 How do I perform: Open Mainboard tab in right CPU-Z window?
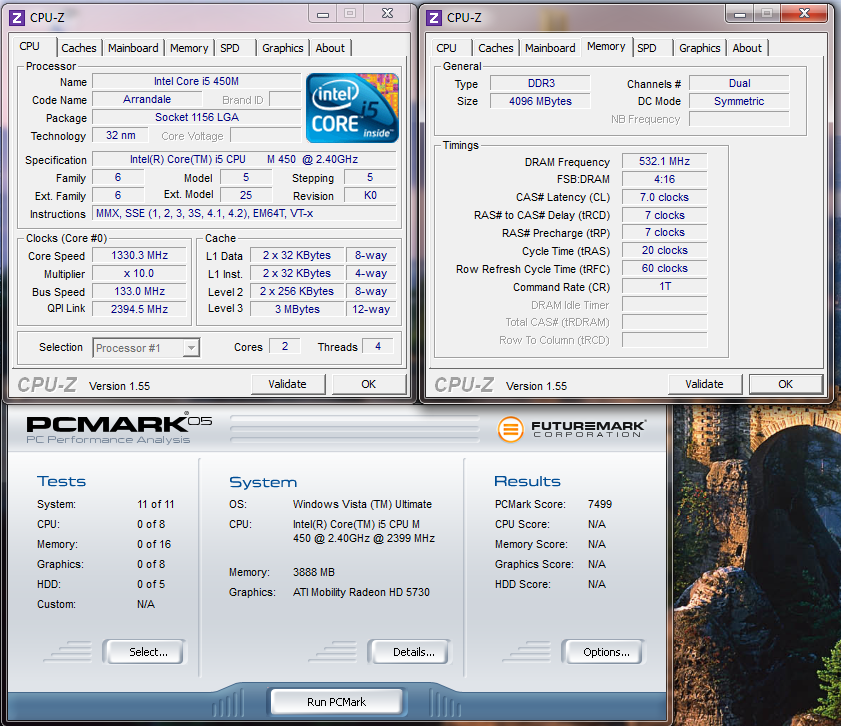pyautogui.click(x=550, y=48)
